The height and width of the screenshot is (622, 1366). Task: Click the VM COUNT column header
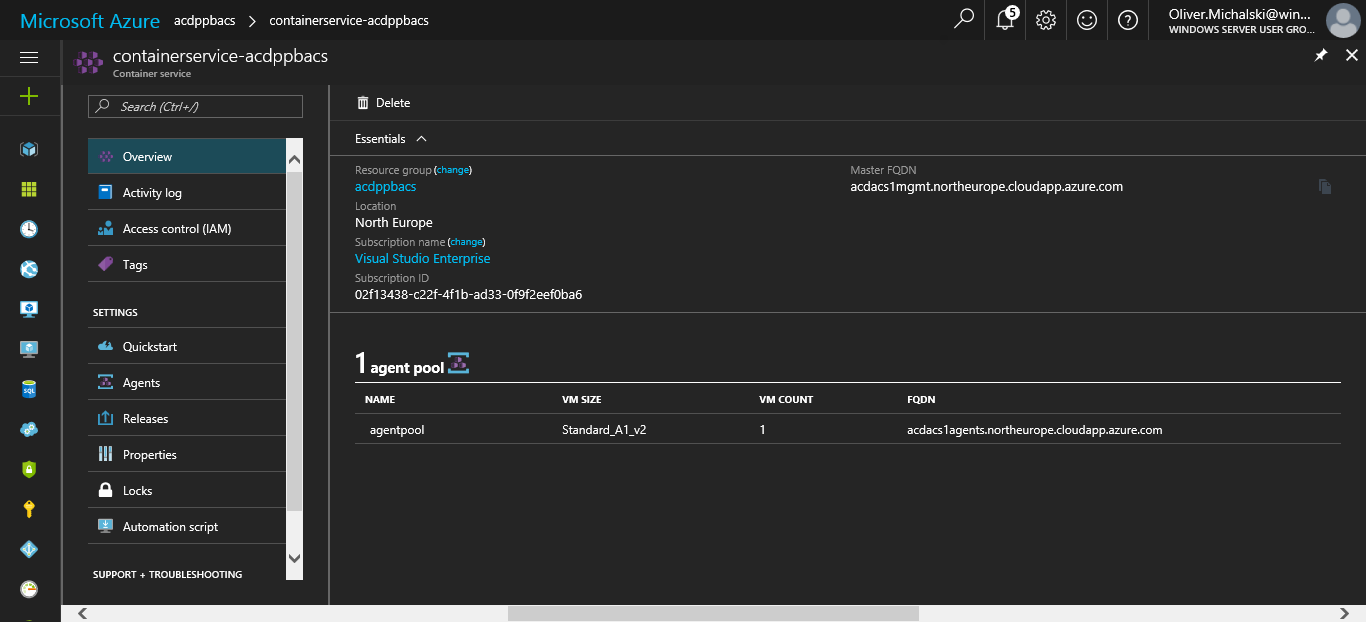click(x=786, y=399)
